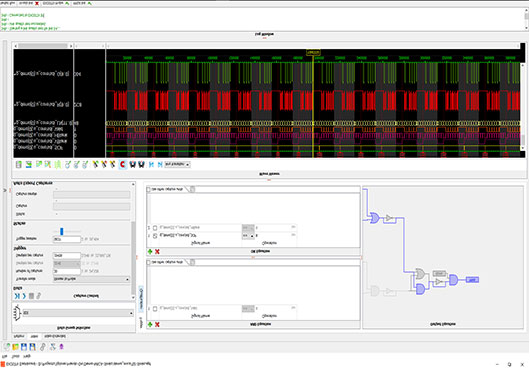Click the blue arrow icon next to the toolbar dropdown
Image resolution: width=530 pixels, height=369 pixels.
160,165
